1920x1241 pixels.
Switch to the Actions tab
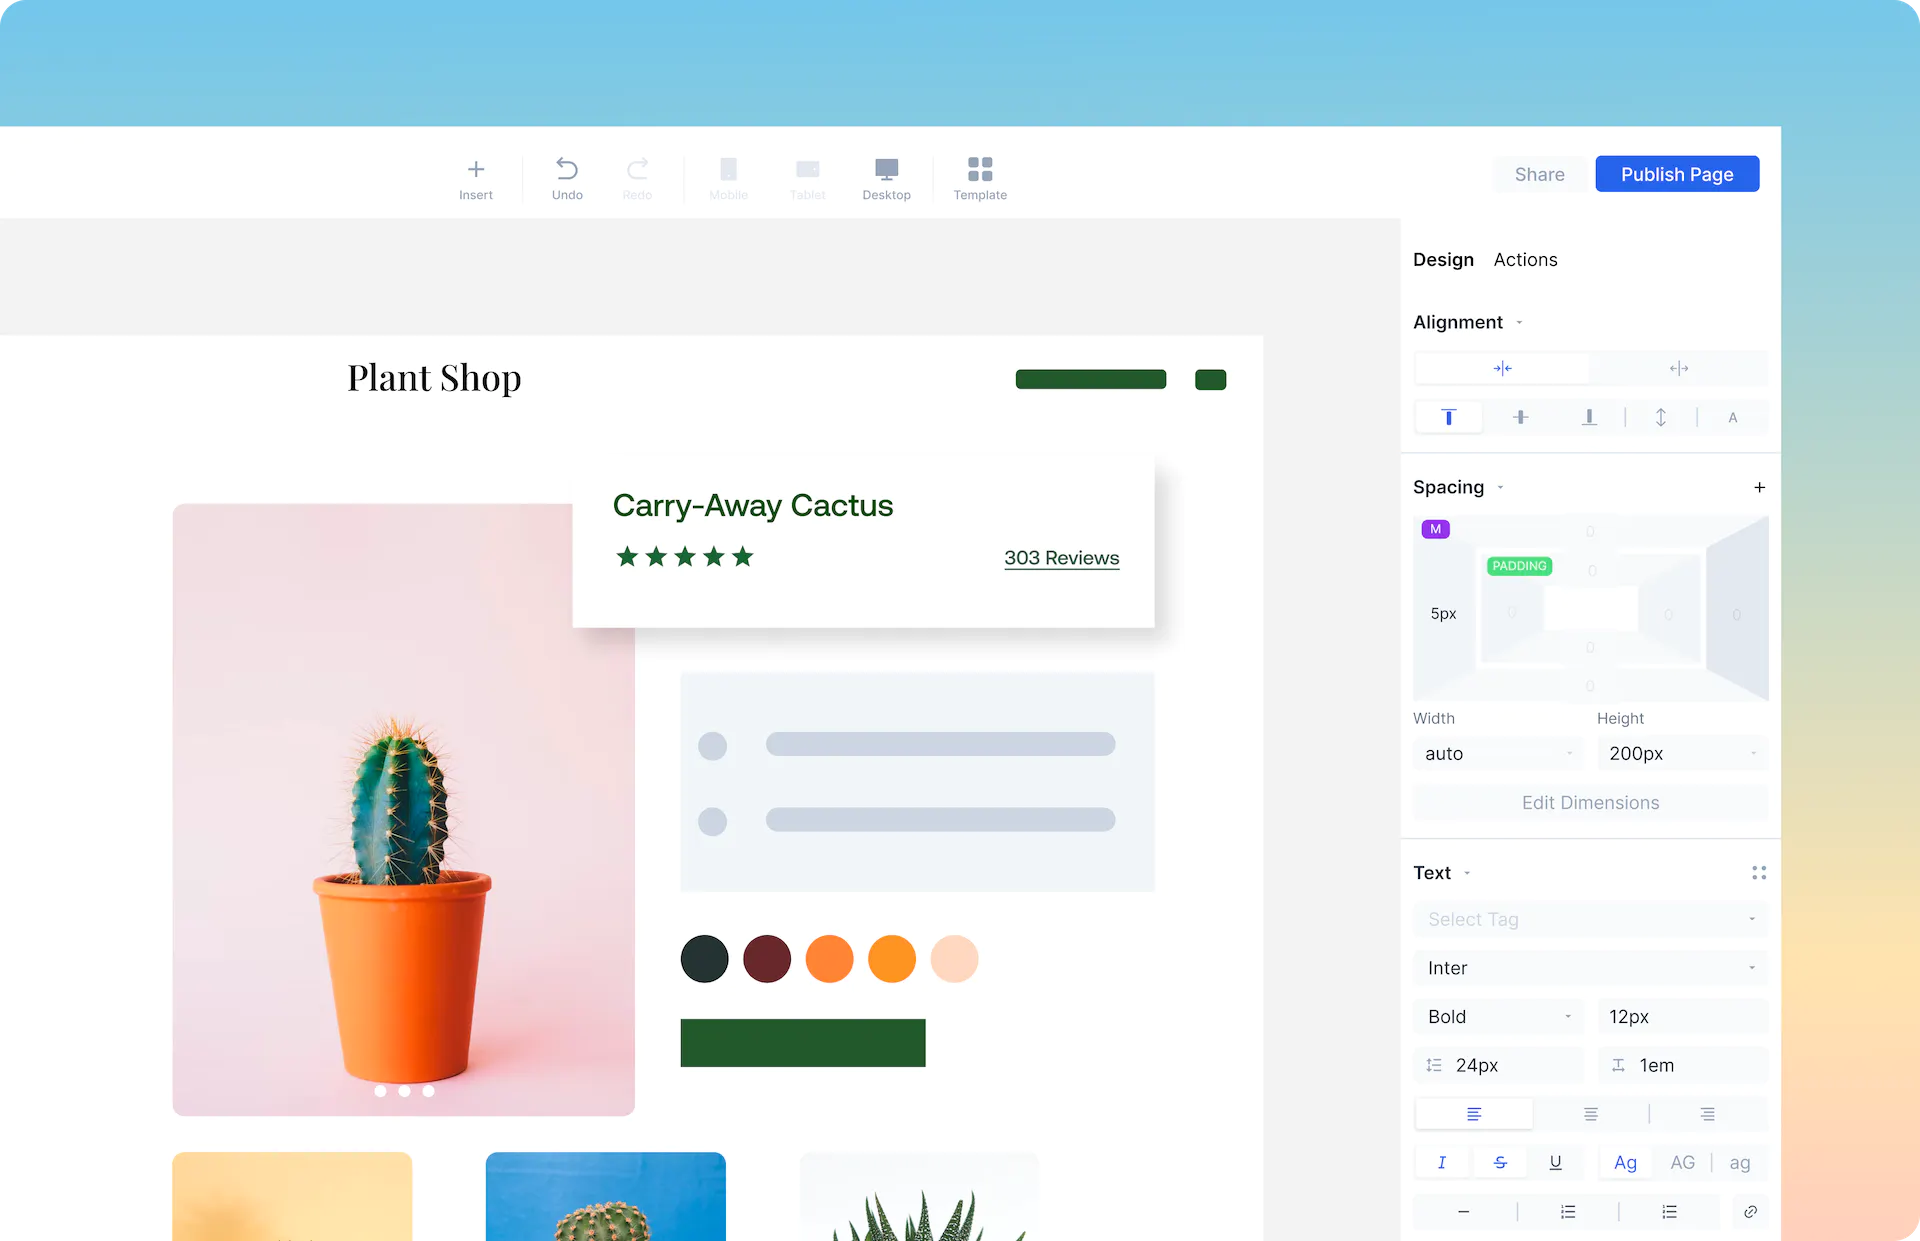(1527, 259)
